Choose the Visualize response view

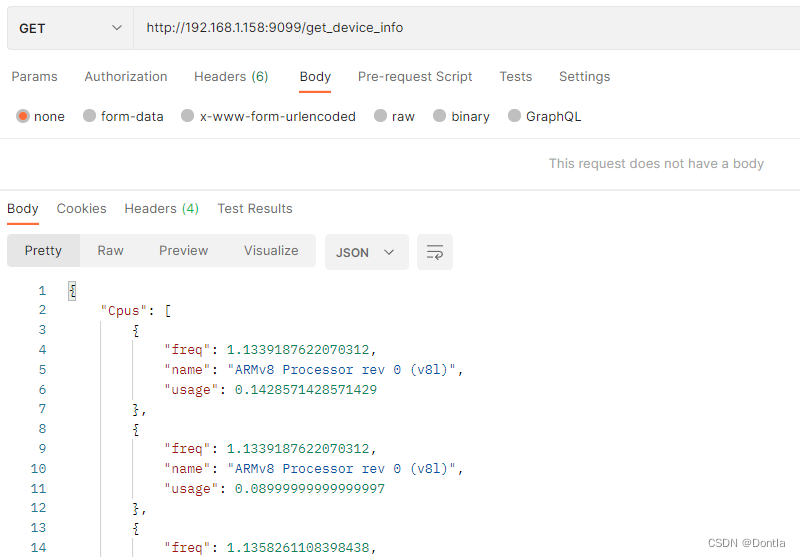coord(271,250)
